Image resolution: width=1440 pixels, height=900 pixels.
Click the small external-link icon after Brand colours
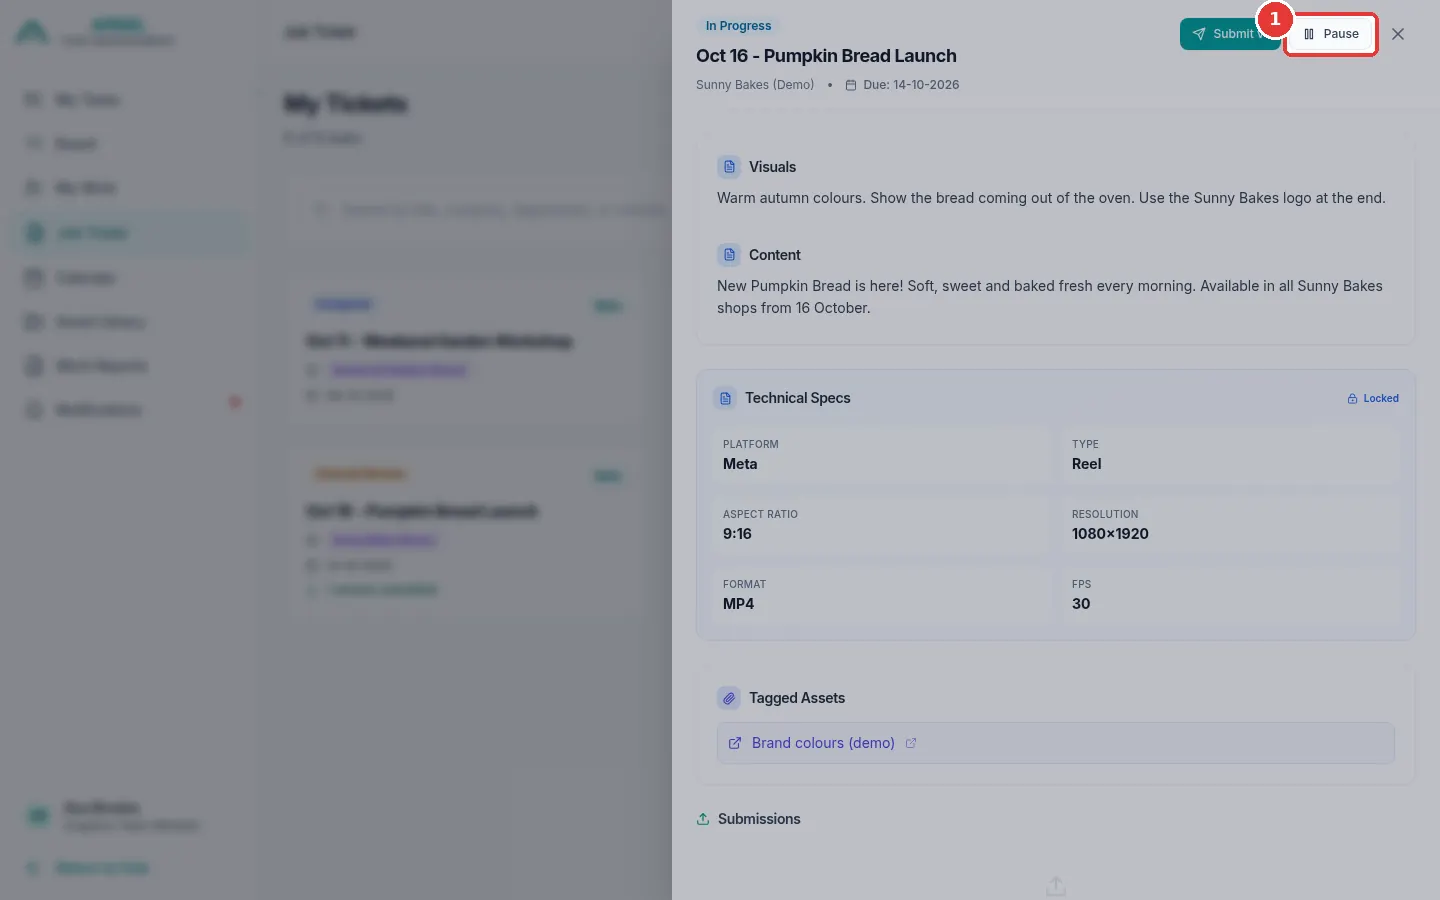[911, 743]
